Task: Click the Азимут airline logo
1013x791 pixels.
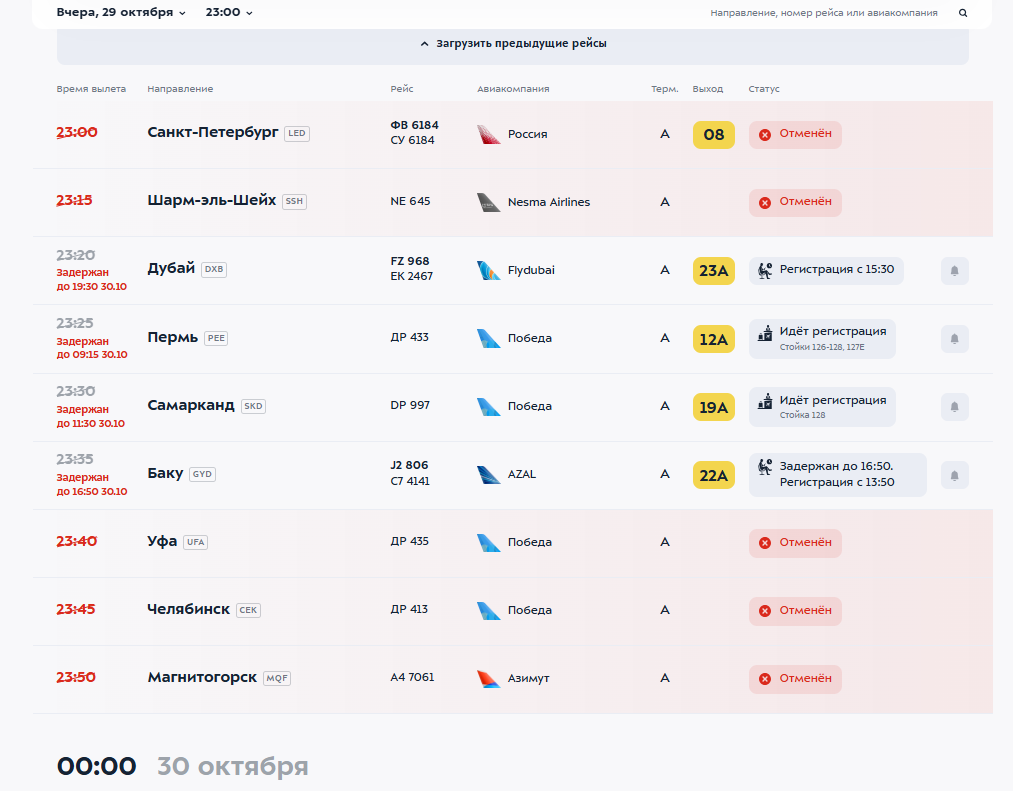Action: (488, 679)
